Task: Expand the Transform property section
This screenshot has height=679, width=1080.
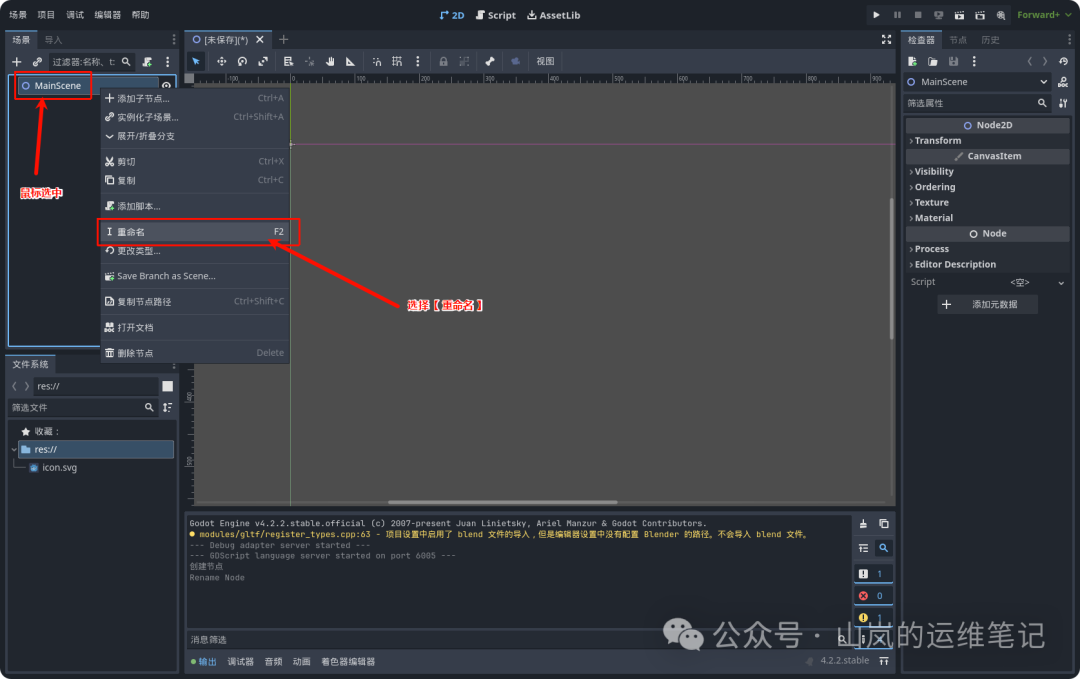Action: [x=938, y=141]
